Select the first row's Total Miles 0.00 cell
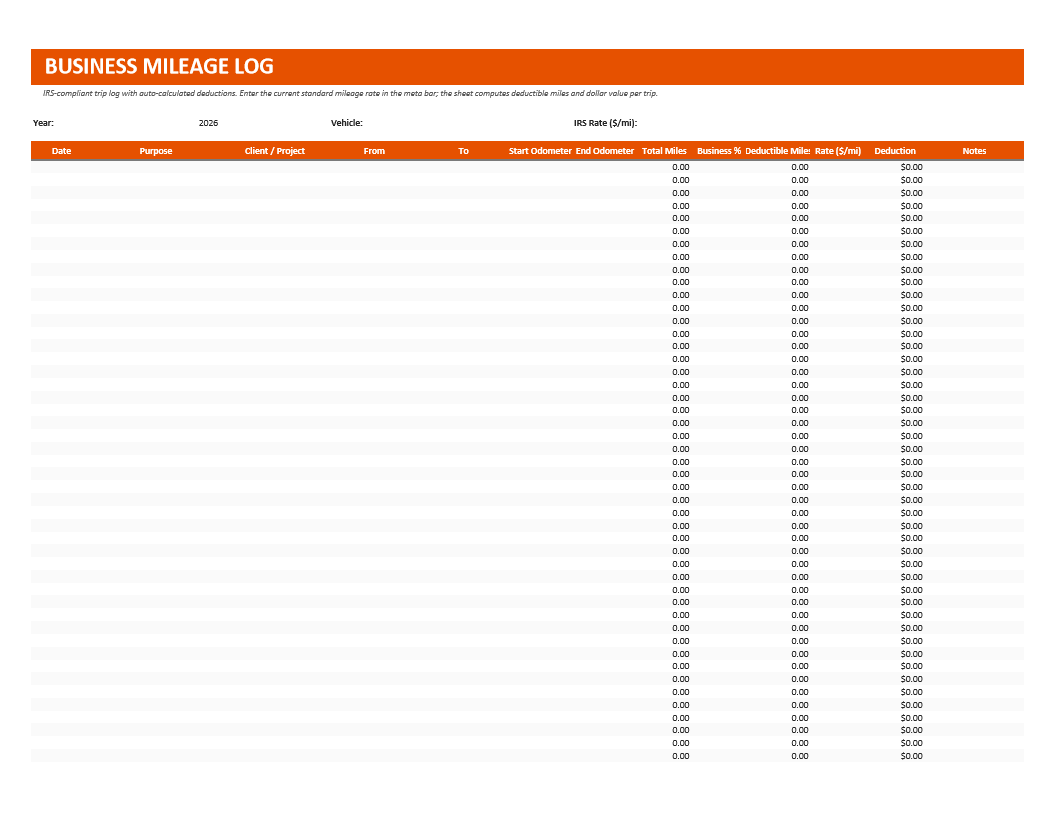This screenshot has height=816, width=1056. (x=665, y=167)
